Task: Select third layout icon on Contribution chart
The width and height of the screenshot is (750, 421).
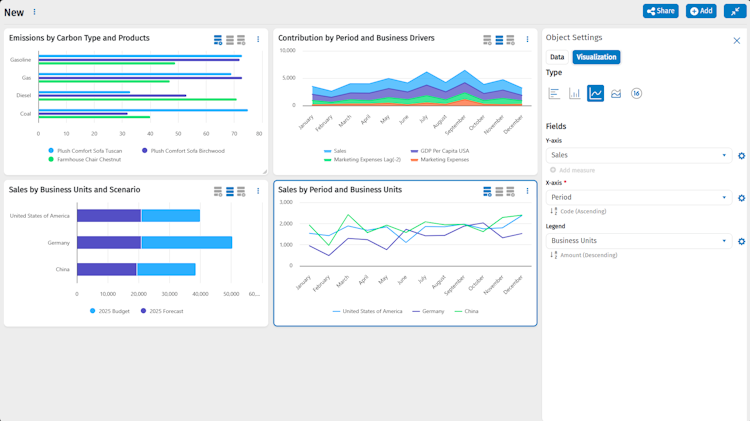Action: [510, 40]
